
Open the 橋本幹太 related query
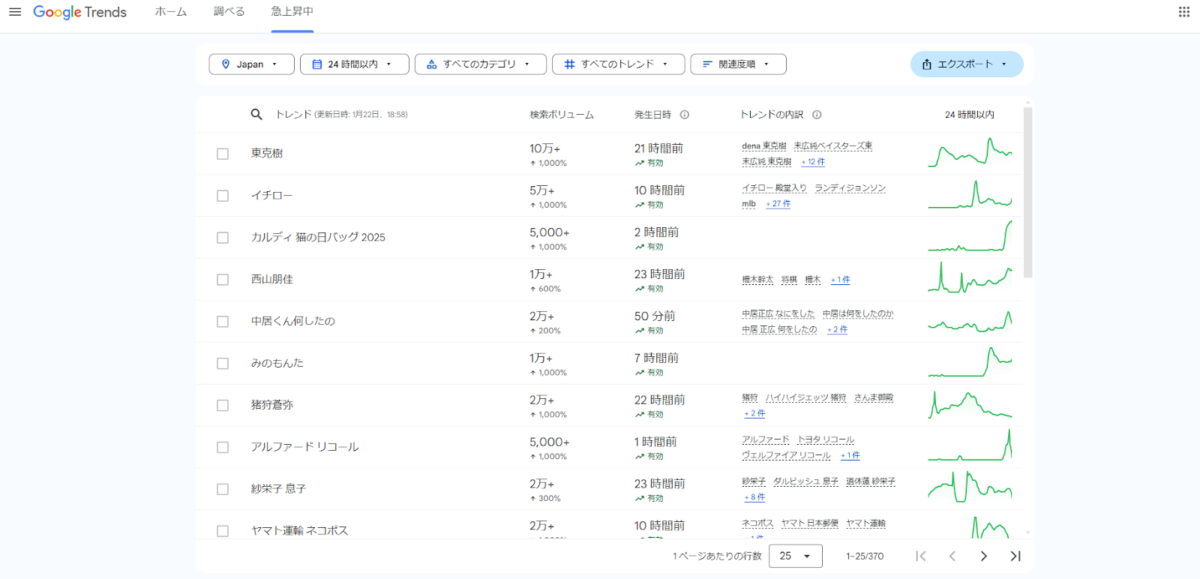coord(759,280)
